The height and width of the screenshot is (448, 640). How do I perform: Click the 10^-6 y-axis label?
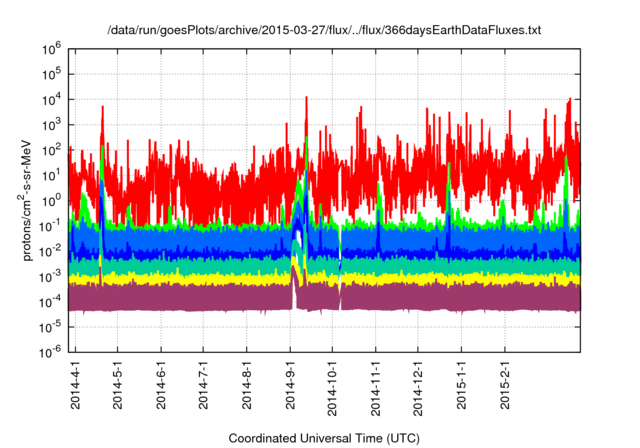pyautogui.click(x=51, y=352)
